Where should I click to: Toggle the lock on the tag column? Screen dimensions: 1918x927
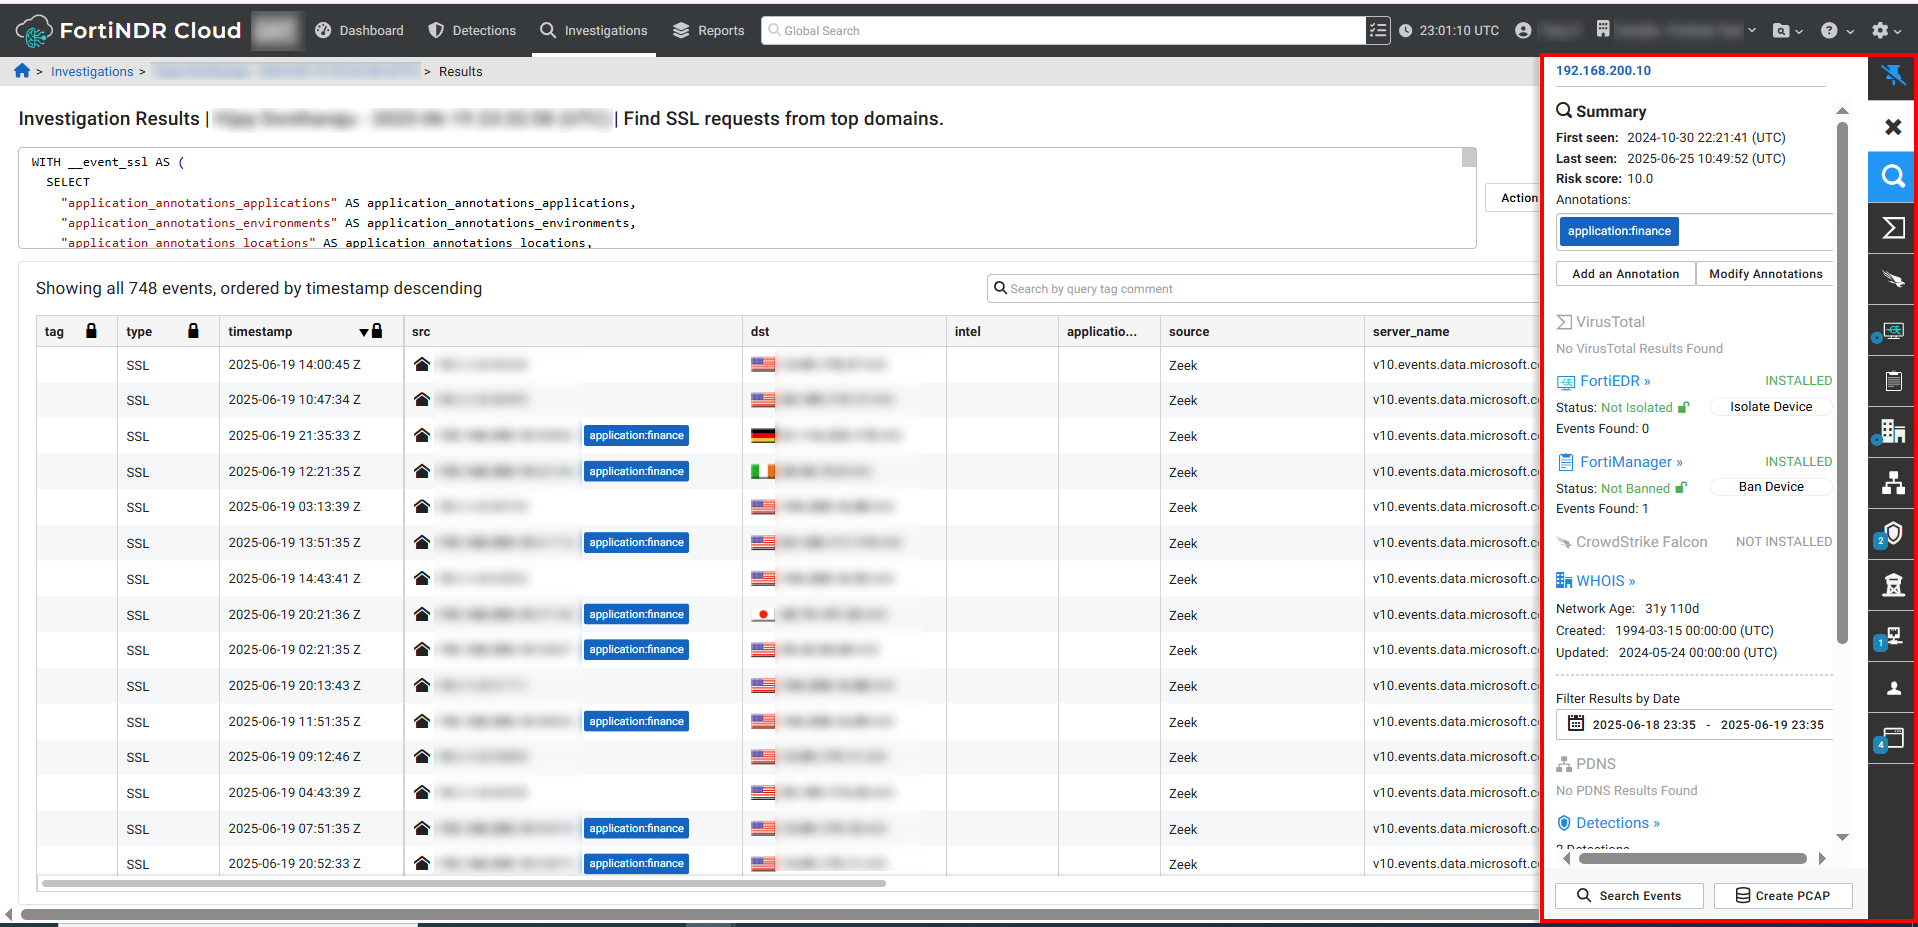coord(91,330)
